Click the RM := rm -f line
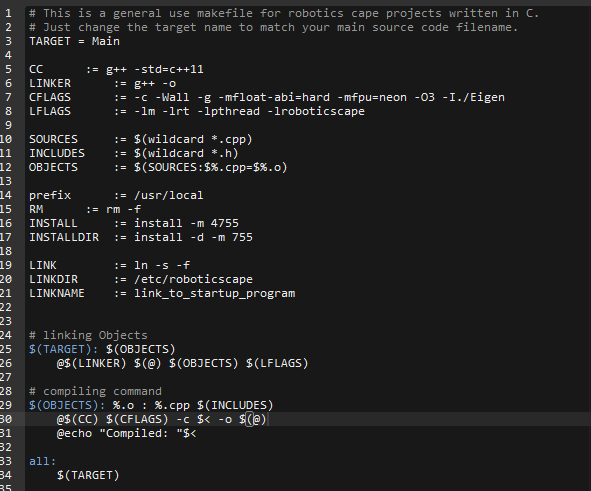Image resolution: width=591 pixels, height=491 pixels. pos(85,209)
